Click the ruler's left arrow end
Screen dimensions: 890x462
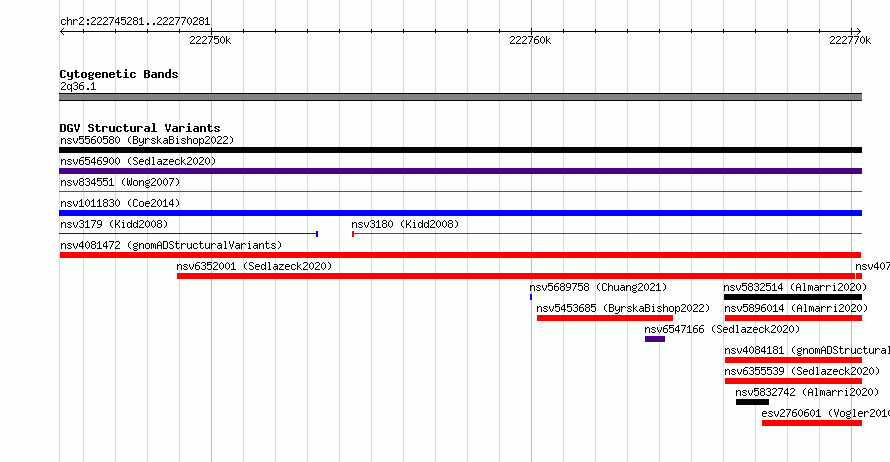tap(62, 31)
